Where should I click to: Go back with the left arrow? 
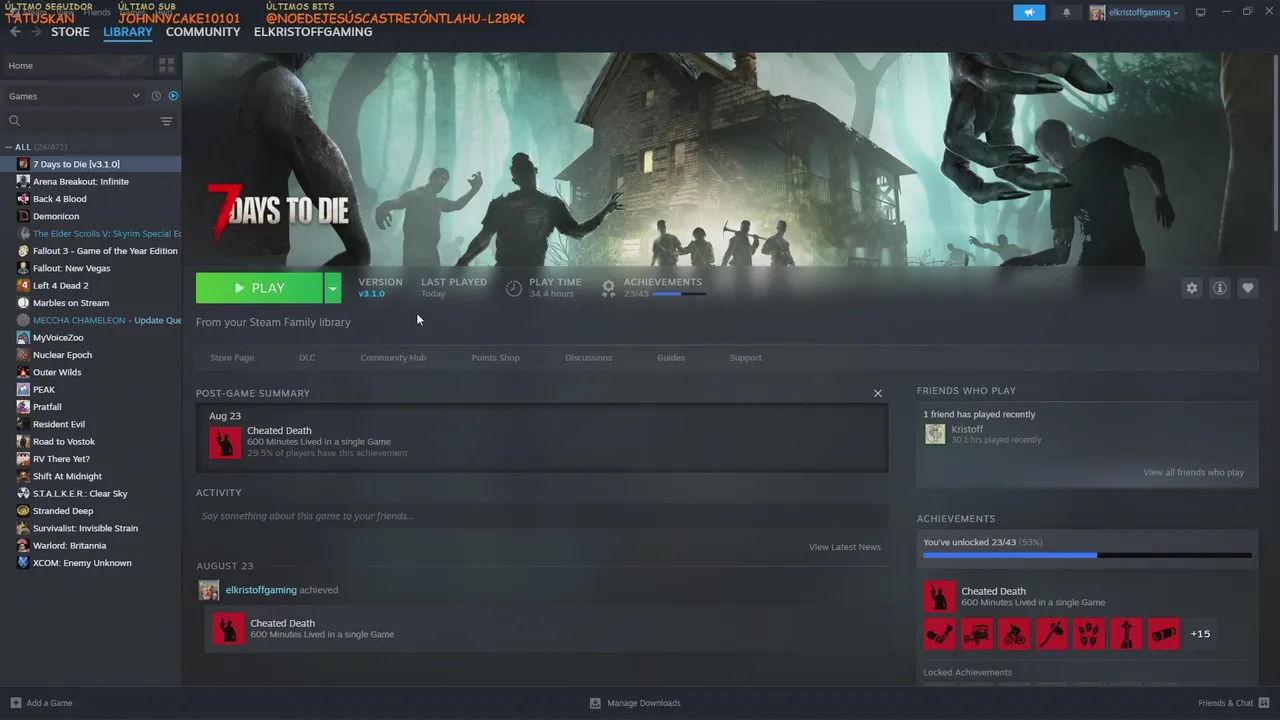click(x=15, y=32)
